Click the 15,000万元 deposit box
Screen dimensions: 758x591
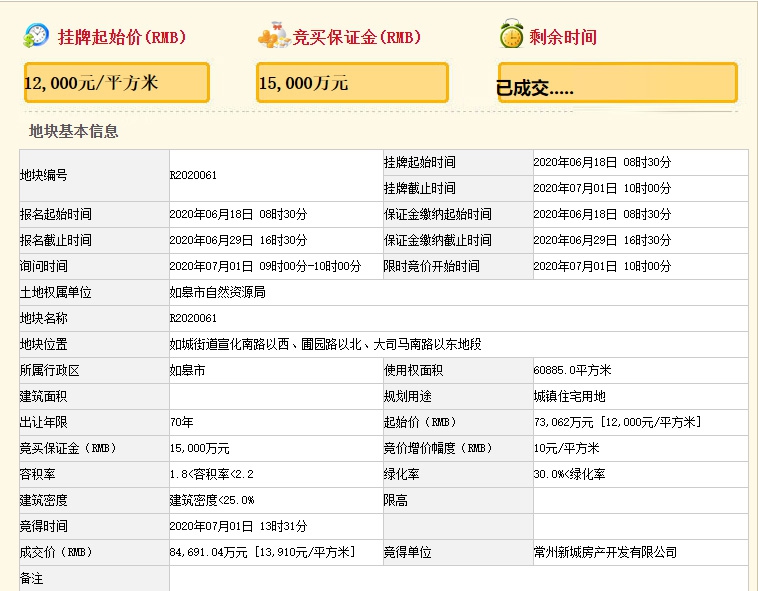[352, 83]
